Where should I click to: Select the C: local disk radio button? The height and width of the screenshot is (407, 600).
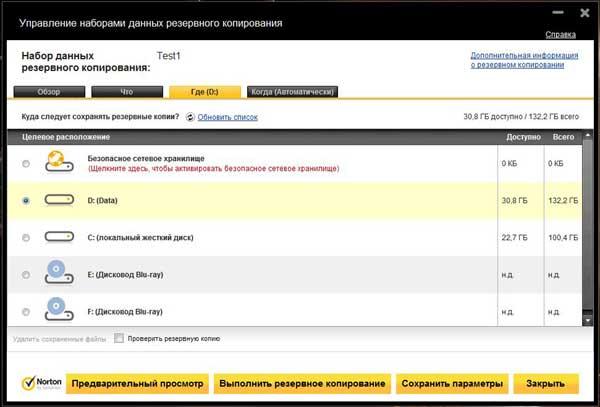click(x=26, y=238)
